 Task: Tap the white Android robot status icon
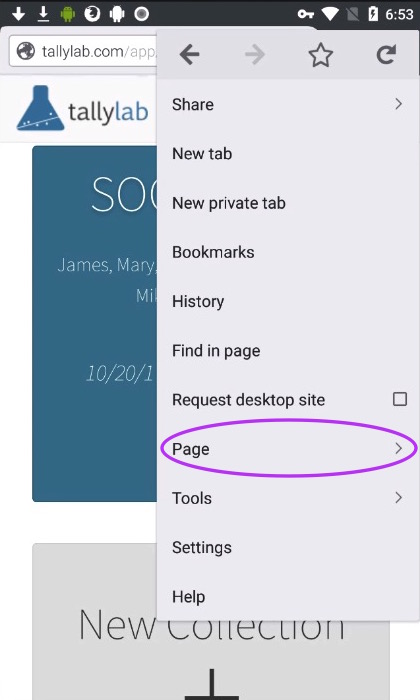pyautogui.click(x=117, y=14)
